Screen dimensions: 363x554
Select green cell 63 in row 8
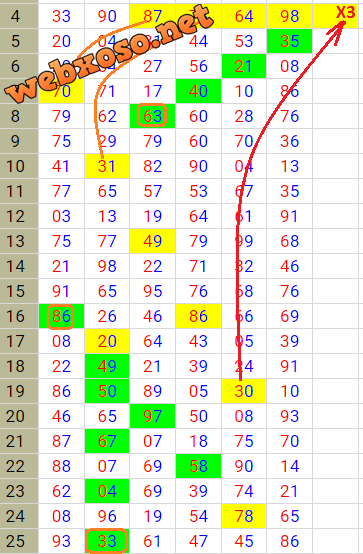coord(152,116)
